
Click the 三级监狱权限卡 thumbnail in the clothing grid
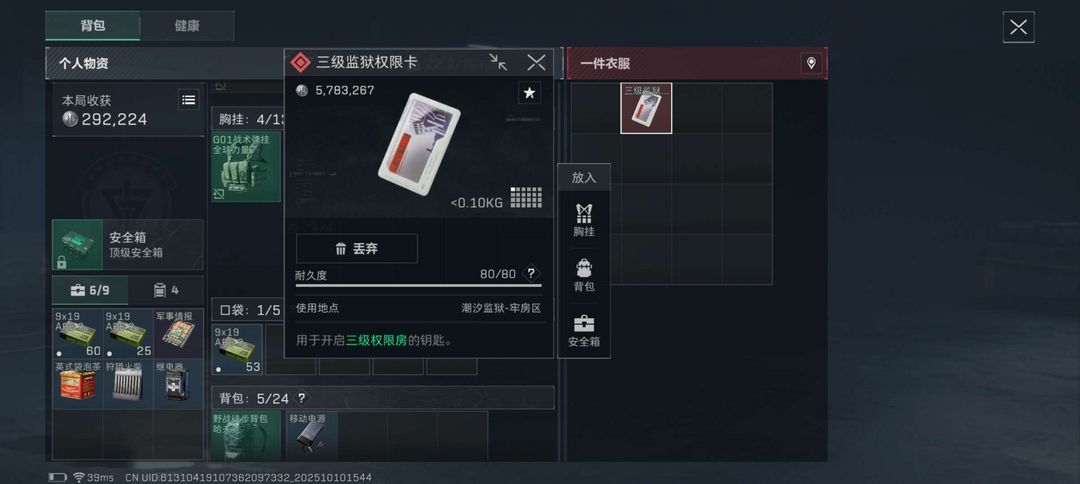click(x=646, y=108)
